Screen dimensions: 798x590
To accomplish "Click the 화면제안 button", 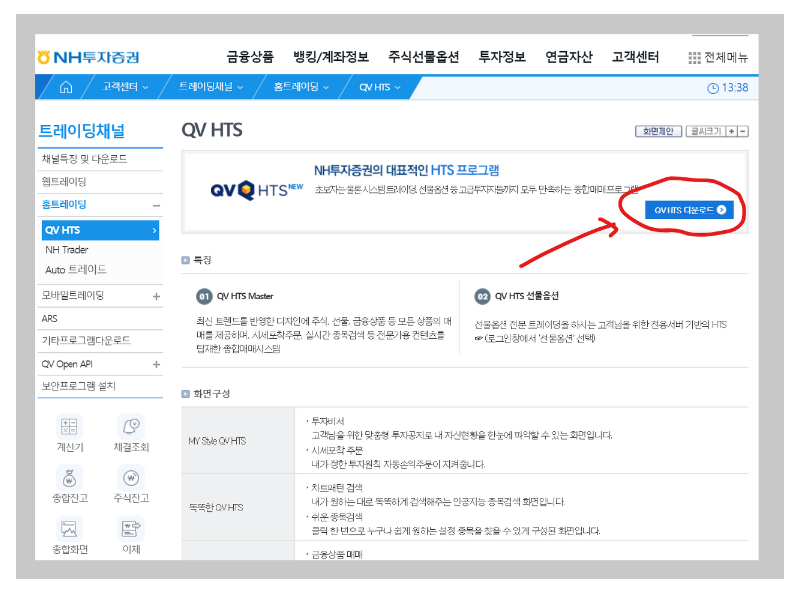I will click(658, 131).
